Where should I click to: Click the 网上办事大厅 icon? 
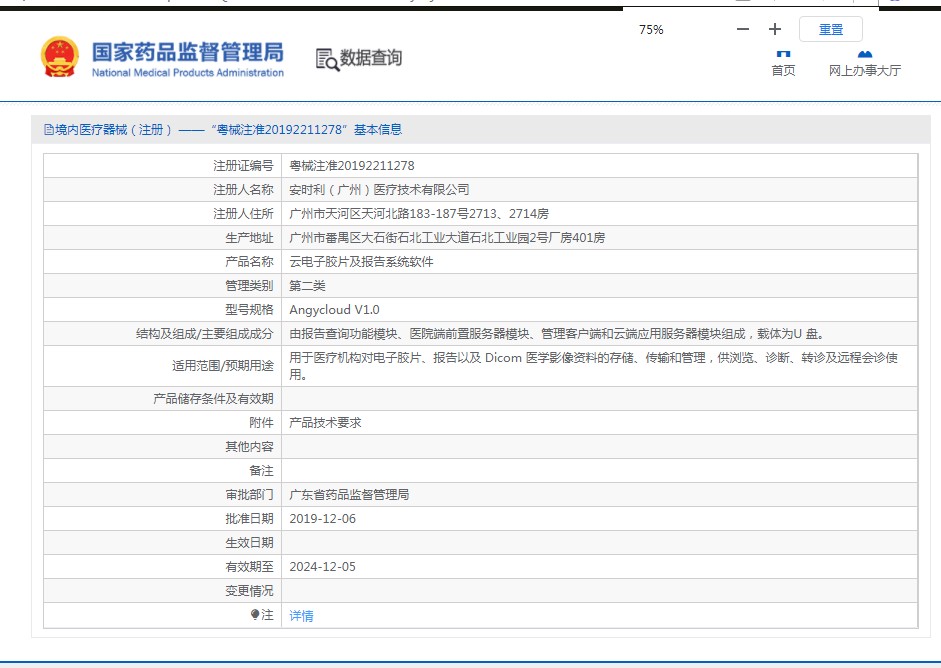tap(865, 53)
